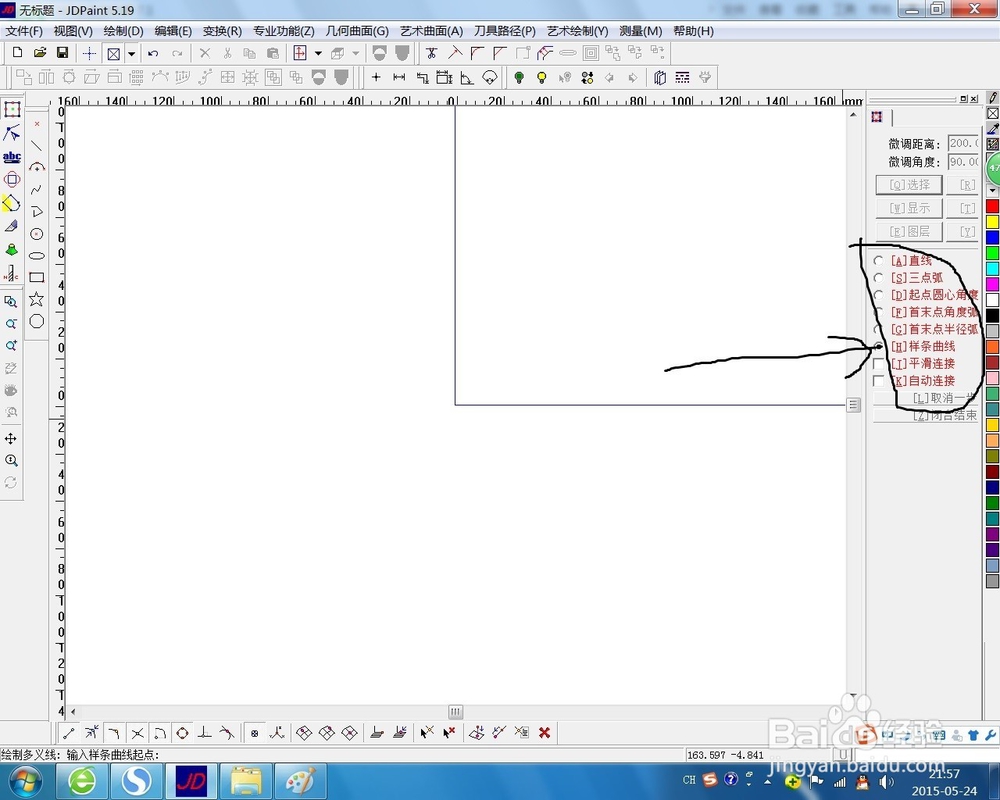Select the circle draw tool
Viewport: 1000px width, 800px height.
click(x=36, y=234)
